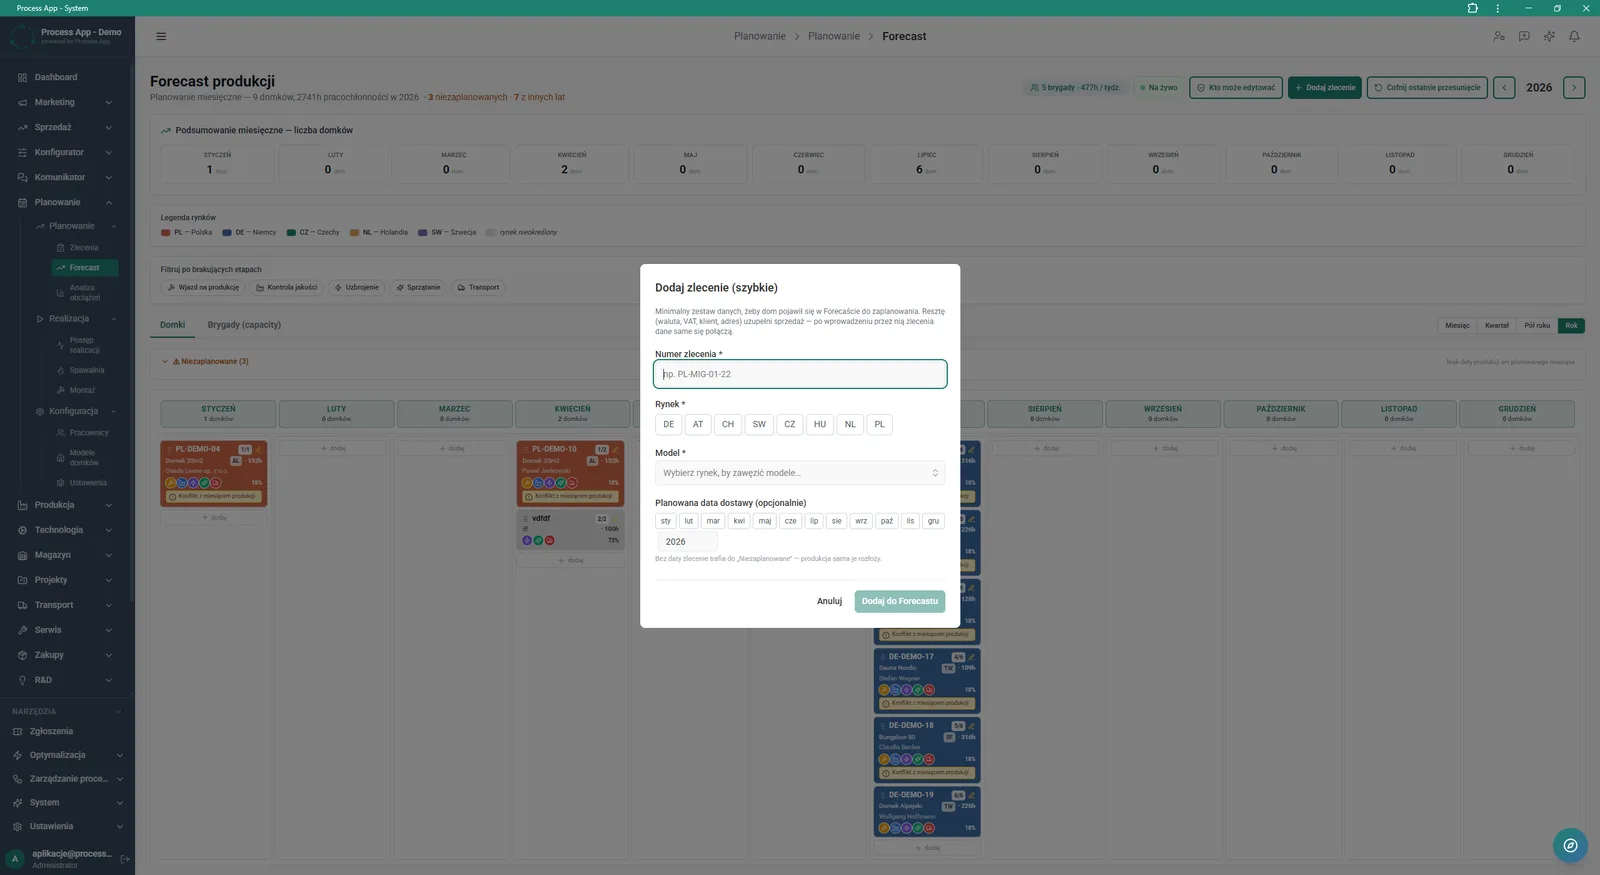Click the DE – Niemcy legend swatch

pyautogui.click(x=227, y=232)
